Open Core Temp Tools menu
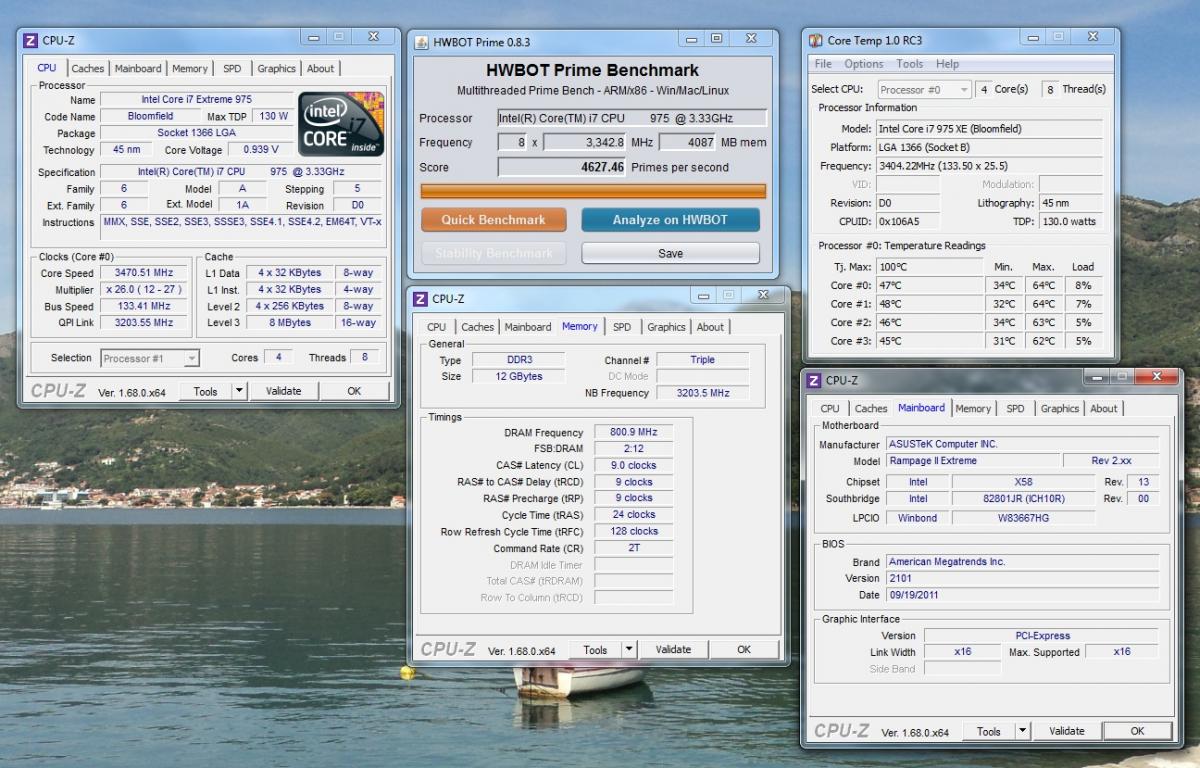 click(x=910, y=64)
